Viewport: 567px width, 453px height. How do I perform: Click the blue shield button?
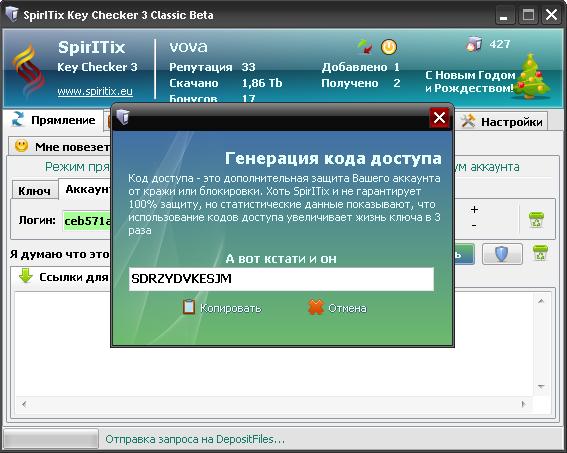tap(502, 254)
